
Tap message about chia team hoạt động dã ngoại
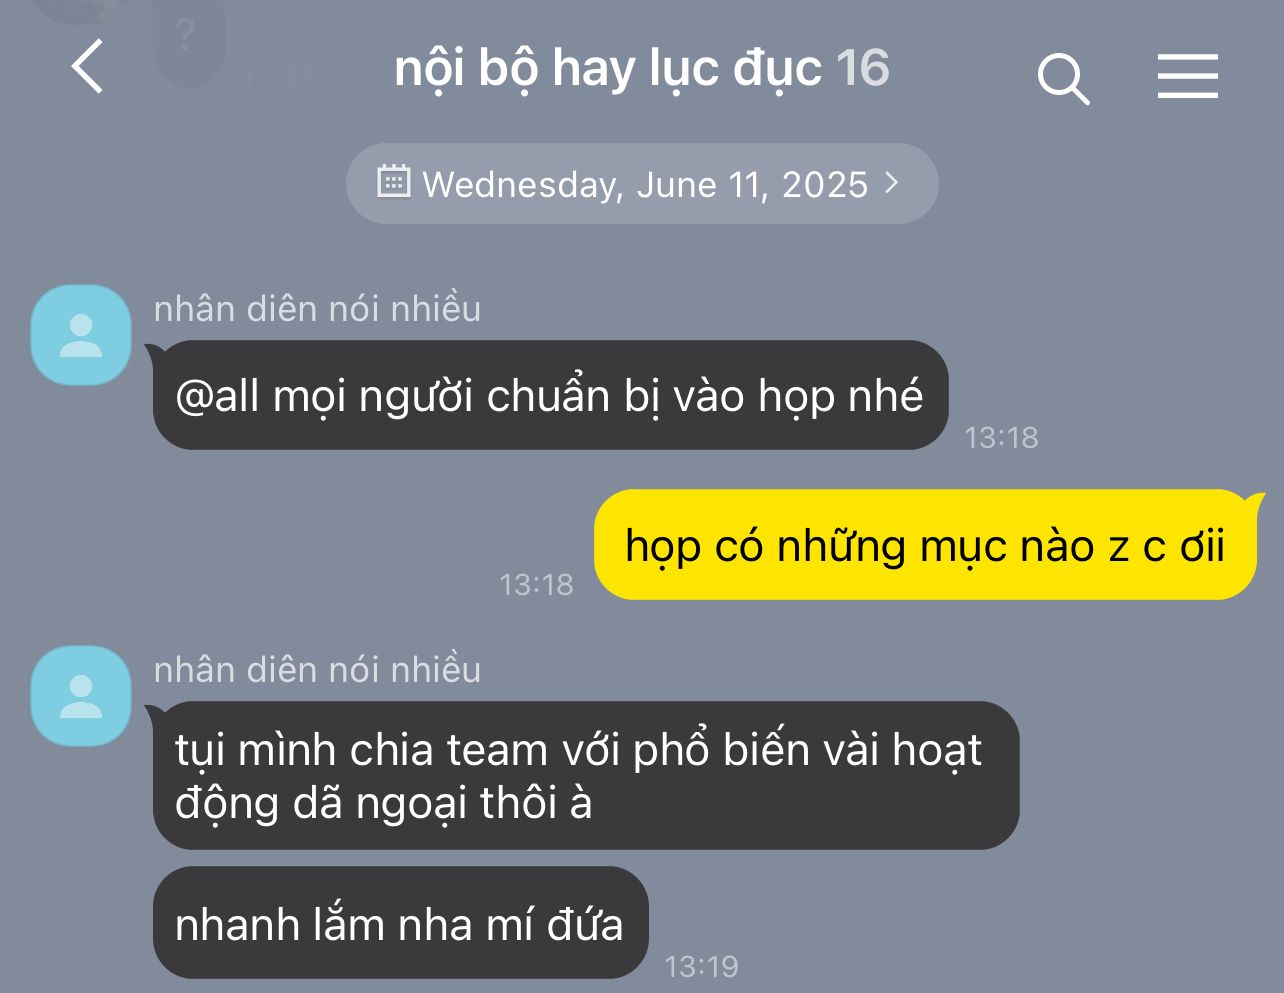click(x=586, y=776)
